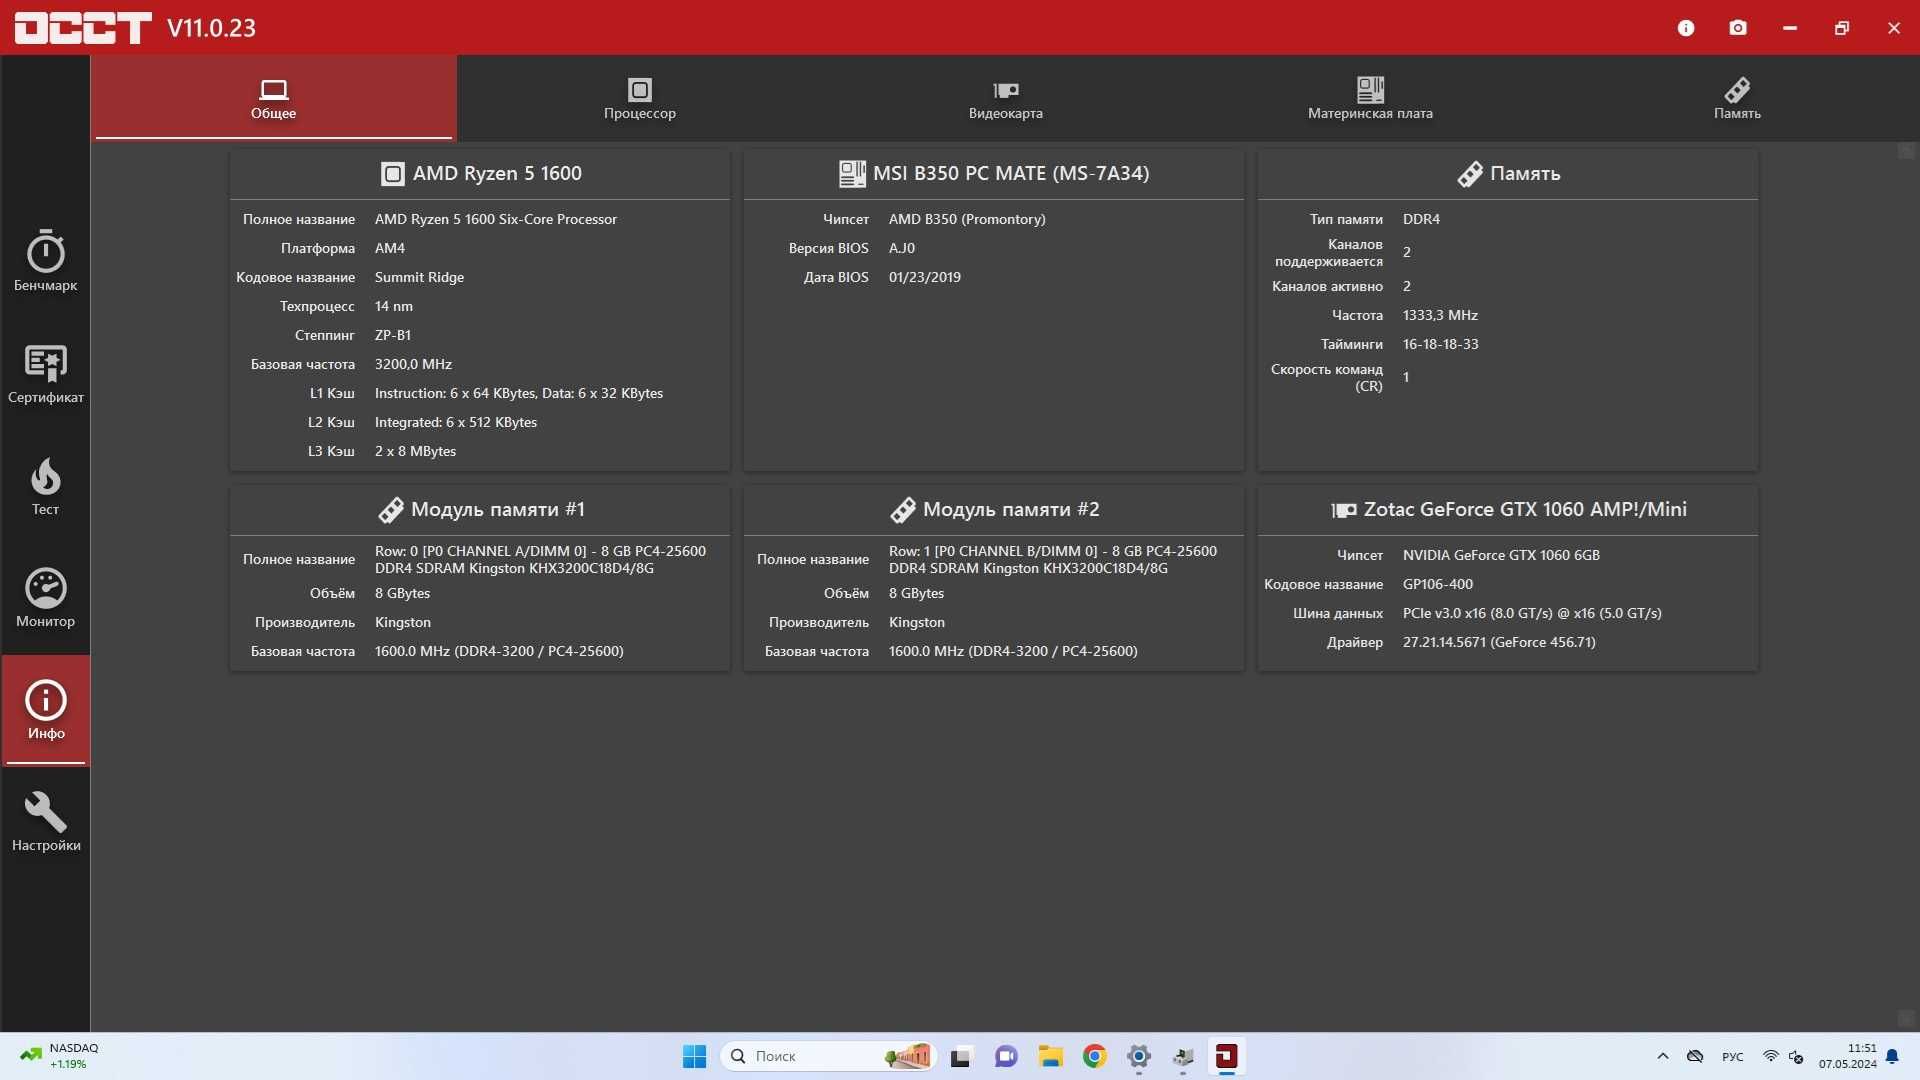Click the GPU icon beside Zotac GeForce GTX 1060
This screenshot has width=1920, height=1080.
point(1344,510)
